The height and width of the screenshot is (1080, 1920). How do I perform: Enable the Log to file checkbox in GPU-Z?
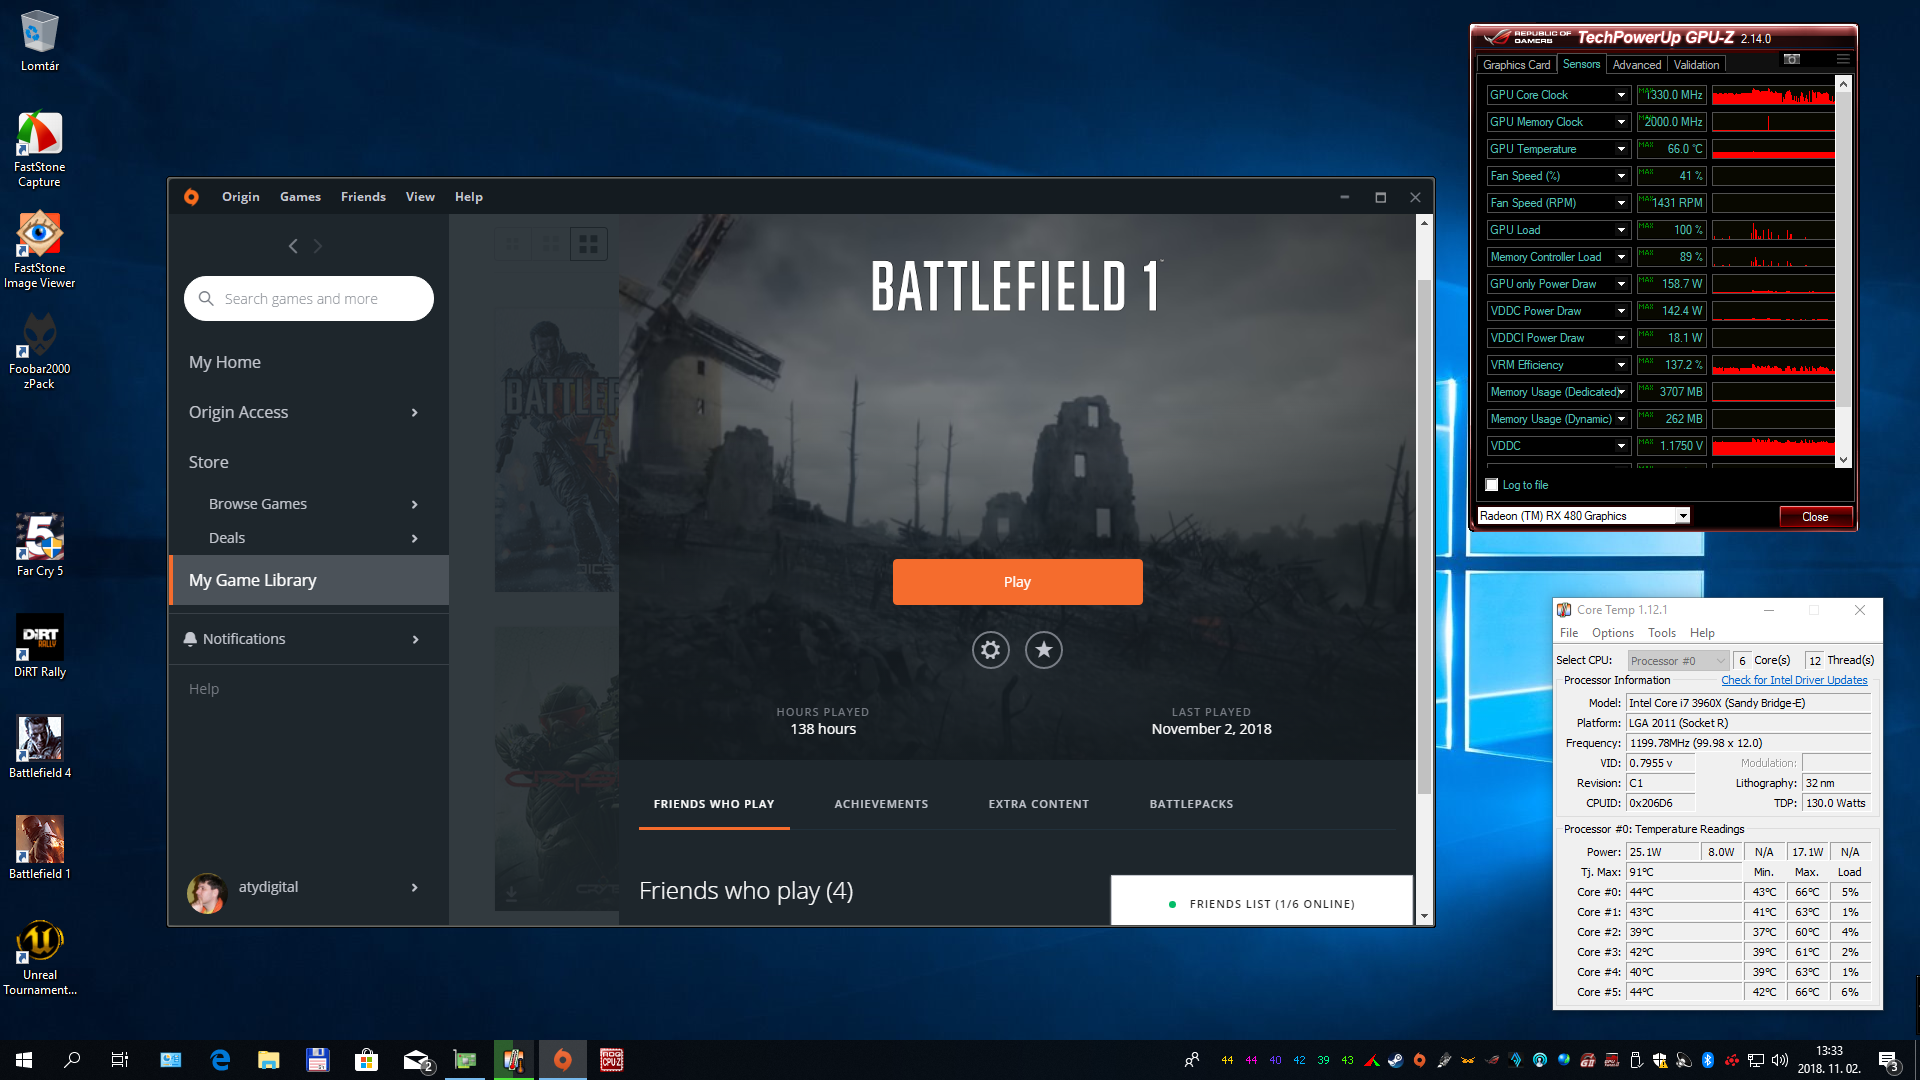point(1492,485)
